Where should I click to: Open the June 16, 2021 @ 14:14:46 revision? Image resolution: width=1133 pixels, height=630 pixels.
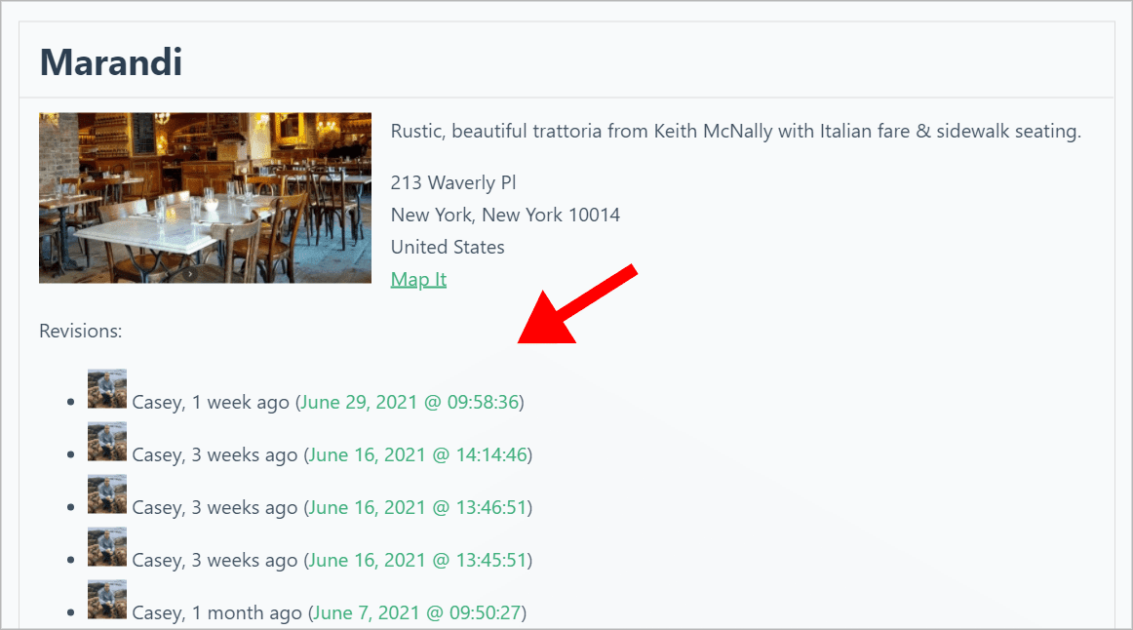(x=419, y=454)
